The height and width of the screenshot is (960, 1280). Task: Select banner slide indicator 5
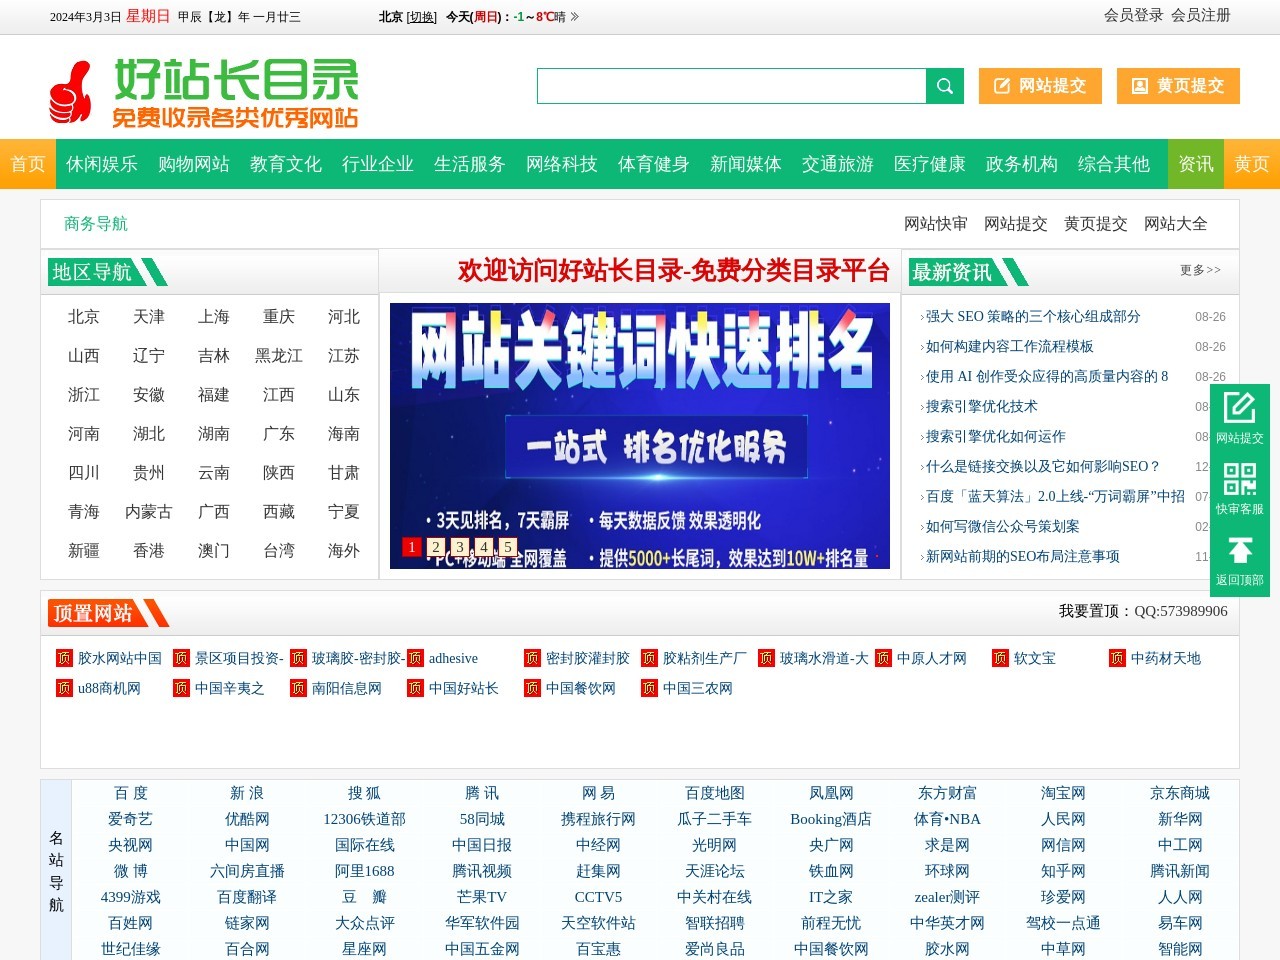508,547
